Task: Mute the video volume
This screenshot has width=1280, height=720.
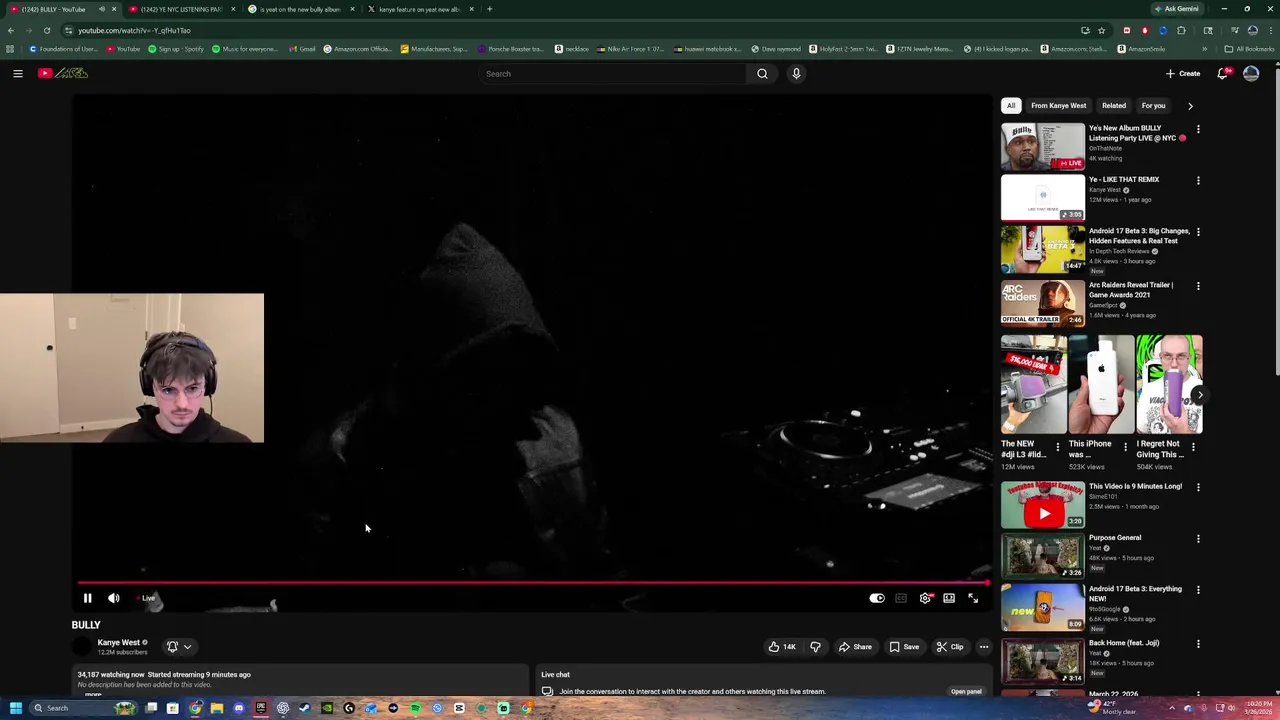Action: coord(114,598)
